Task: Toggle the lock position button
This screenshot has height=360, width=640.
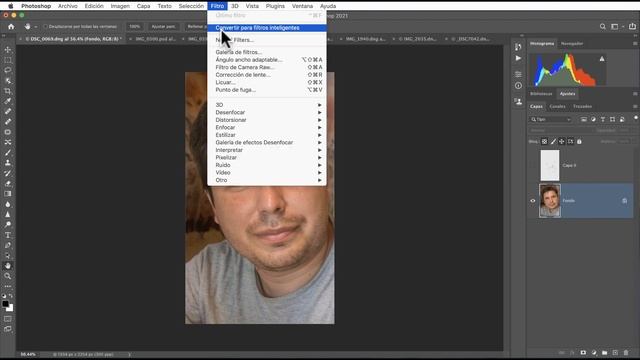Action: point(562,142)
